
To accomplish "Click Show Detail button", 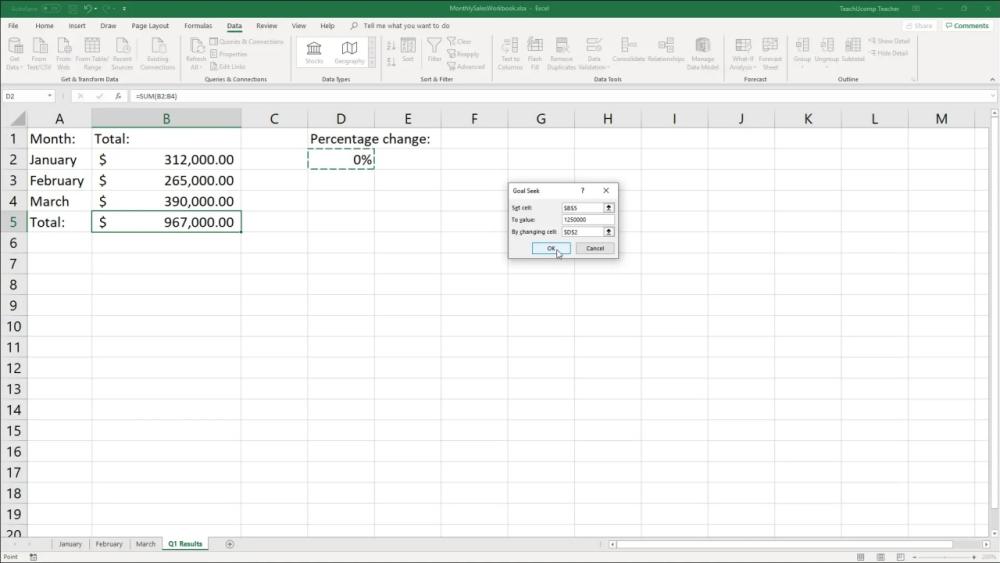I will coord(889,41).
